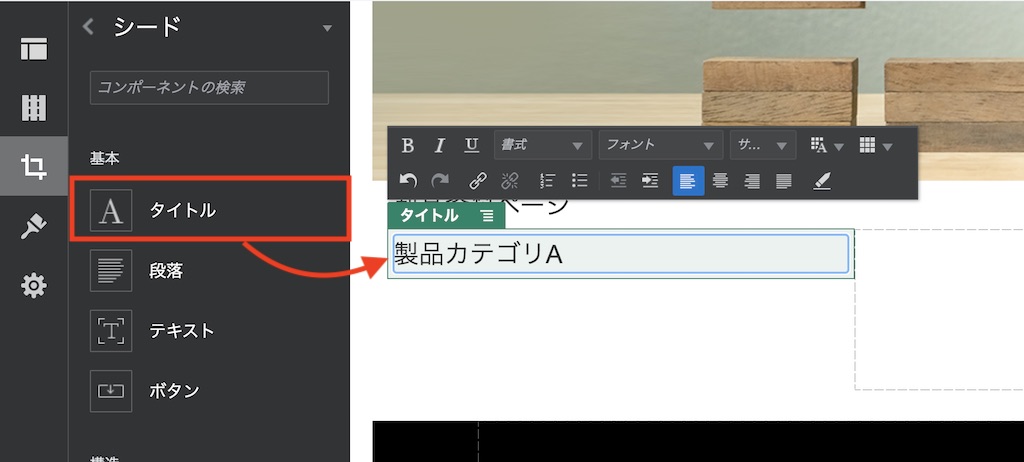Image resolution: width=1024 pixels, height=462 pixels.
Task: Choose the 段落 paragraph component
Action: pyautogui.click(x=209, y=271)
